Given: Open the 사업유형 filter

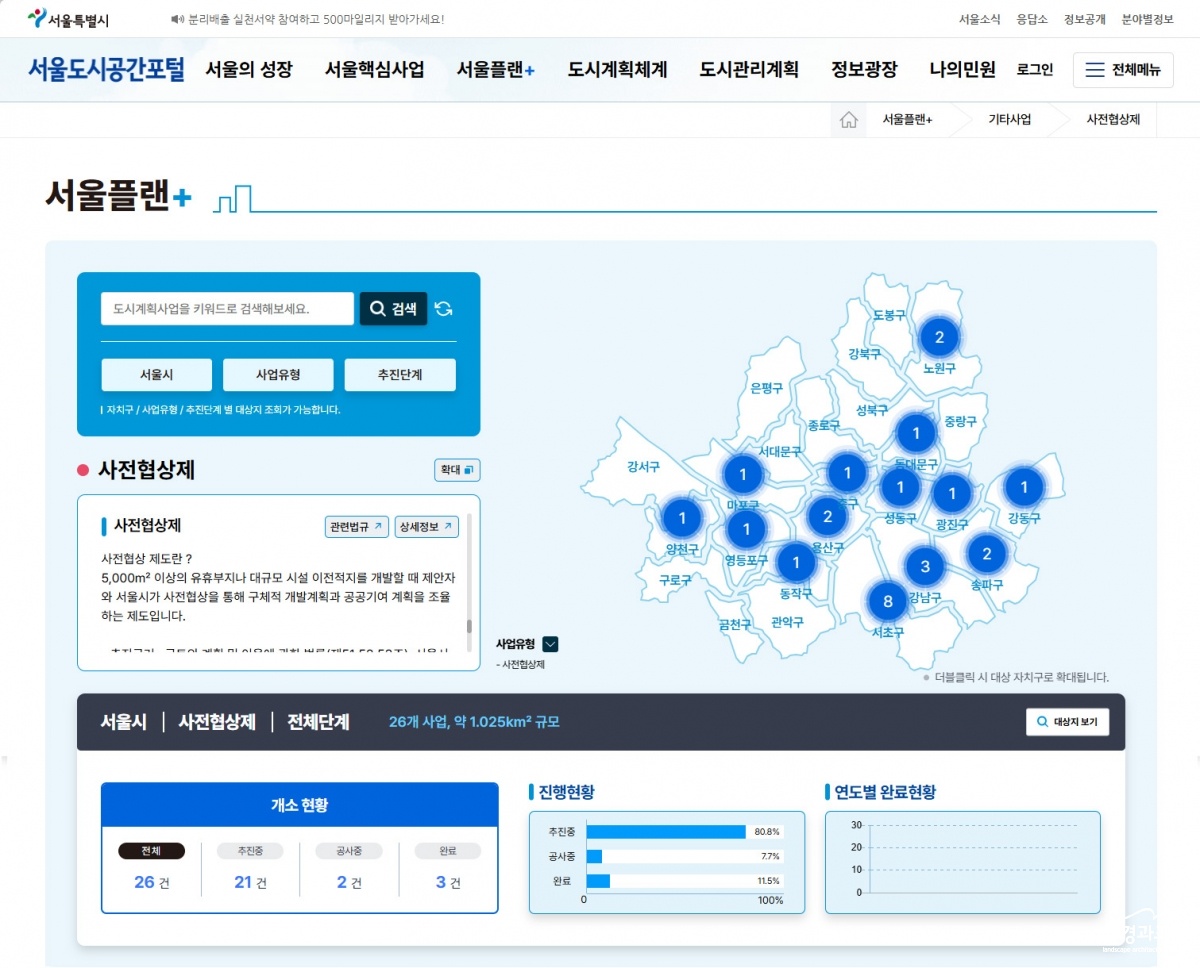Looking at the screenshot, I should [x=278, y=375].
